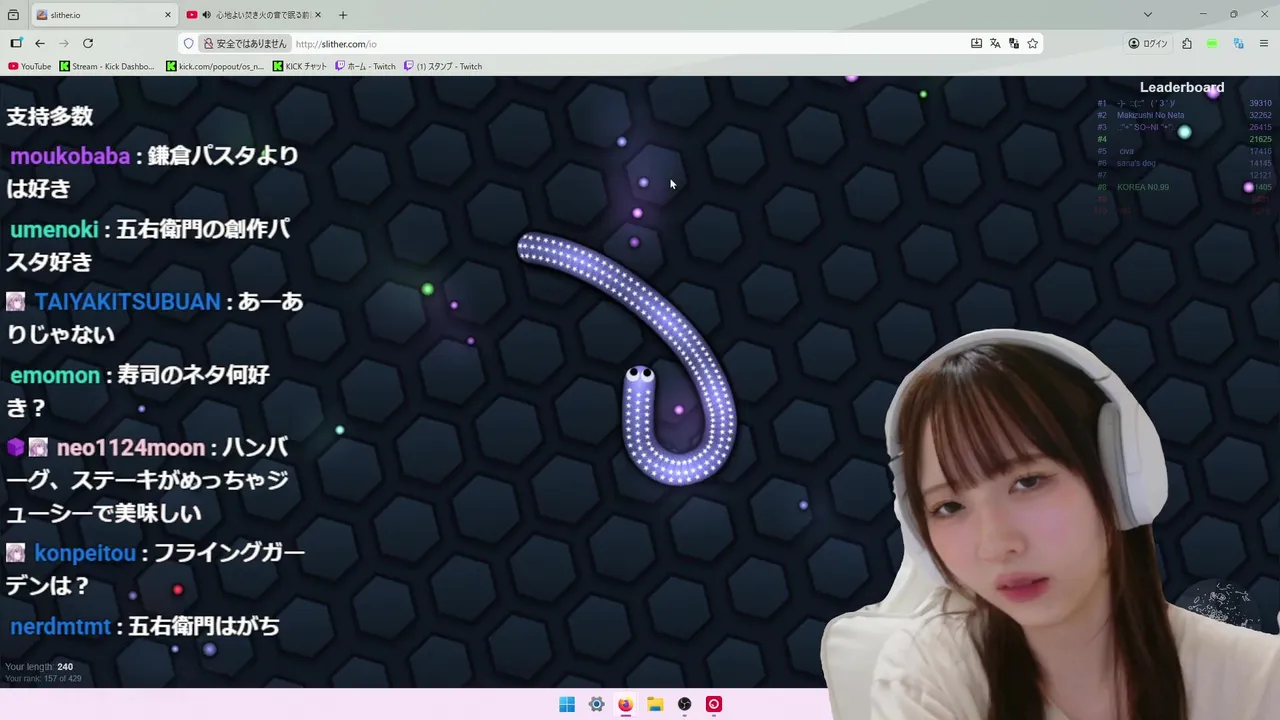Click the avatar badge beside konpeitou
The image size is (1280, 720).
(x=15, y=552)
